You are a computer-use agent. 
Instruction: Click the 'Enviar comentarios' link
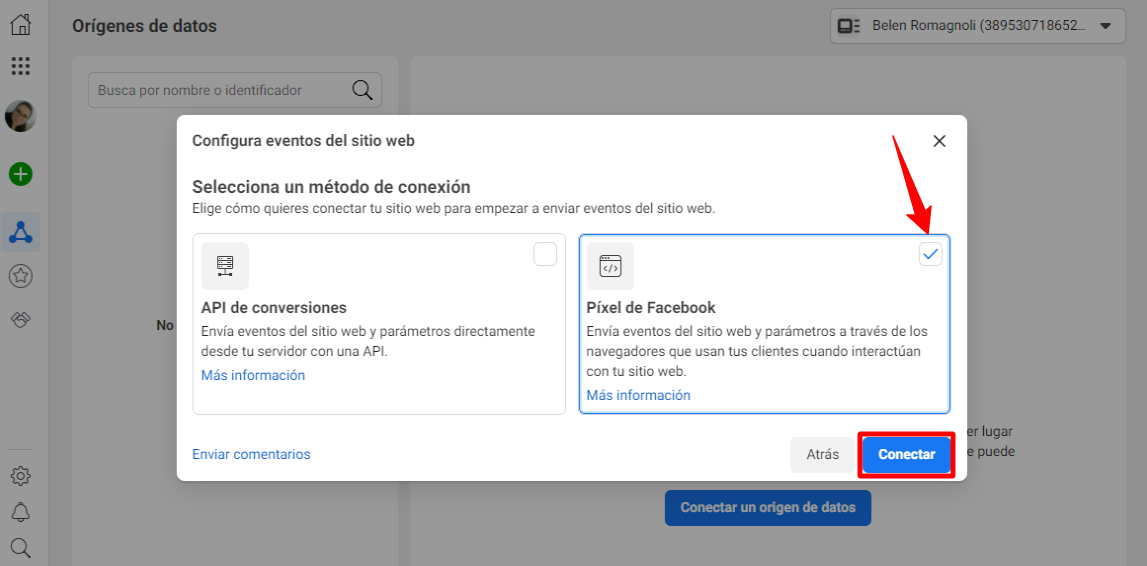click(x=251, y=454)
